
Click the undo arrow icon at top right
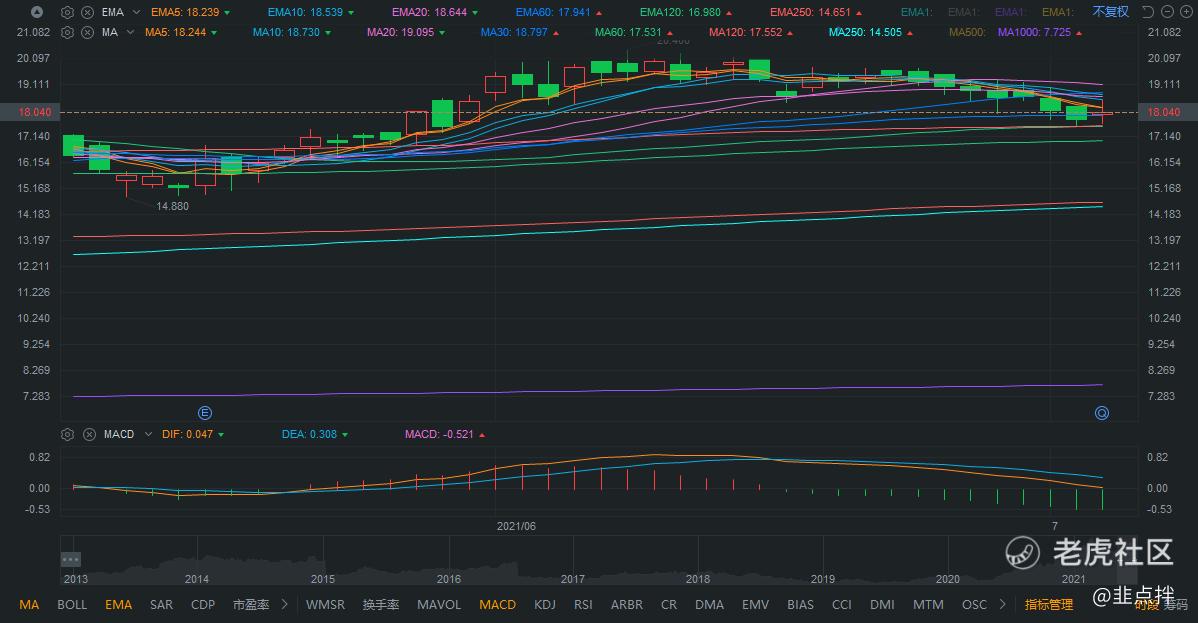click(x=1148, y=11)
